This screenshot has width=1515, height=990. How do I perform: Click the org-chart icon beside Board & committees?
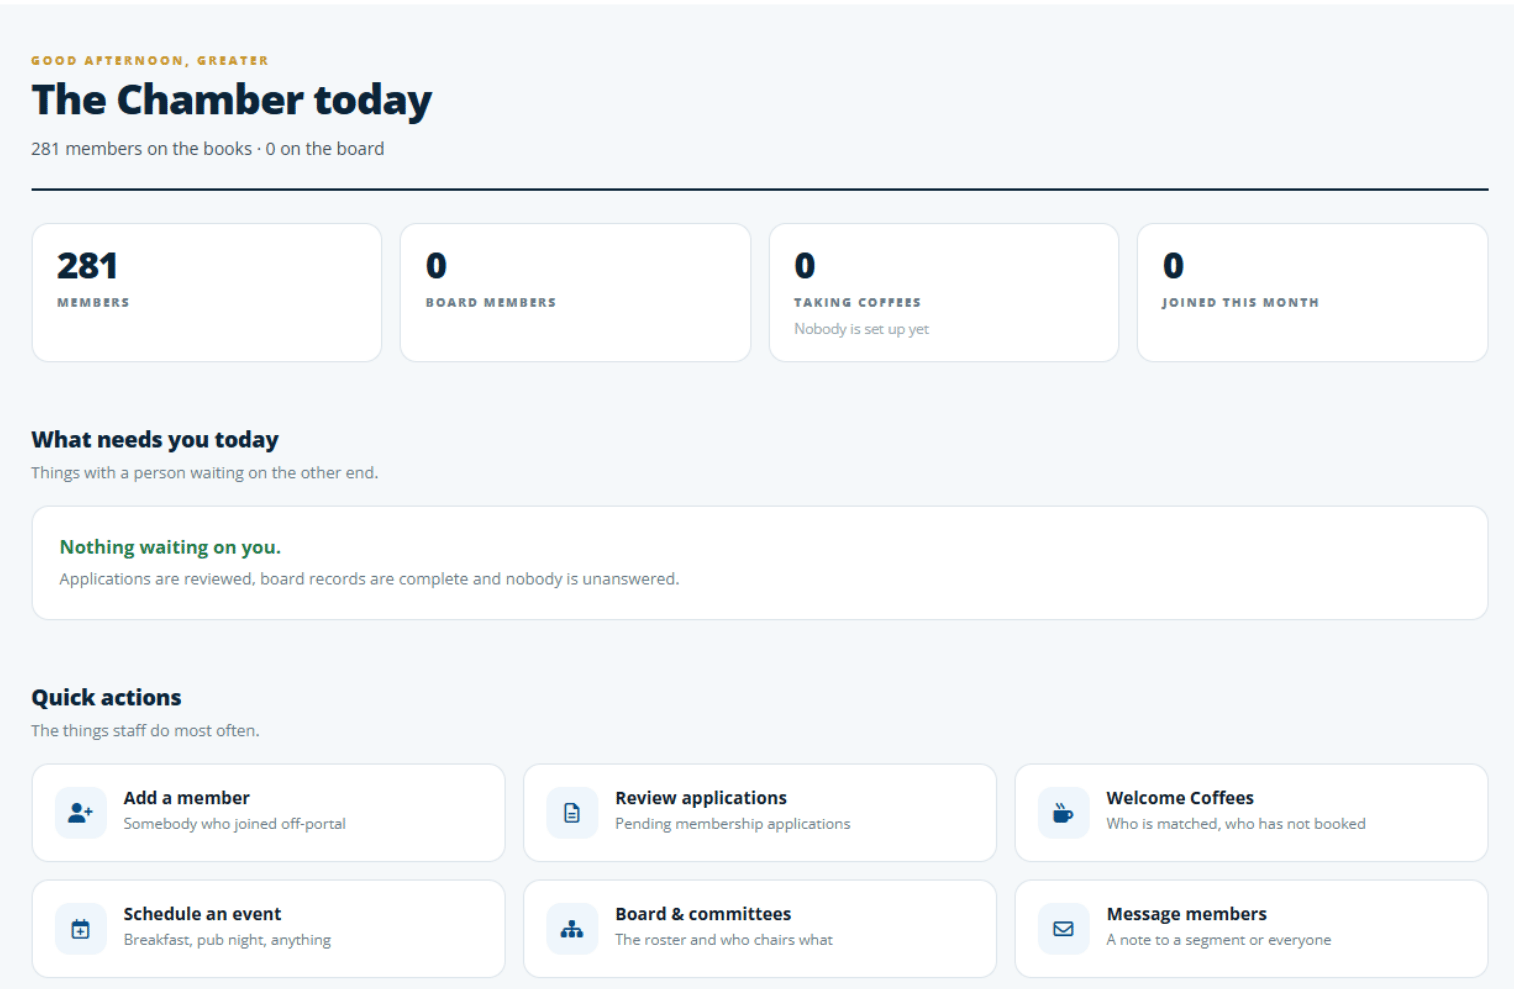pos(572,929)
